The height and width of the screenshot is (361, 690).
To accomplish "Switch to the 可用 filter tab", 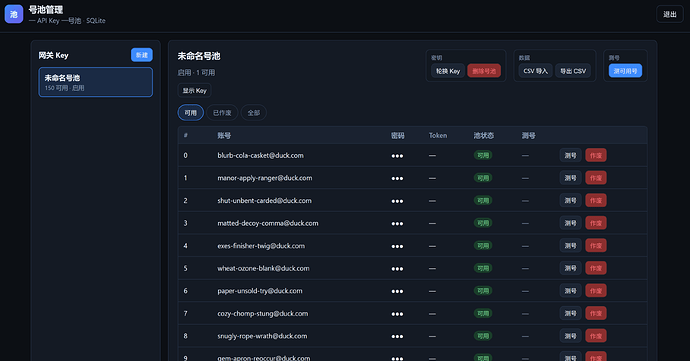I will [x=191, y=113].
